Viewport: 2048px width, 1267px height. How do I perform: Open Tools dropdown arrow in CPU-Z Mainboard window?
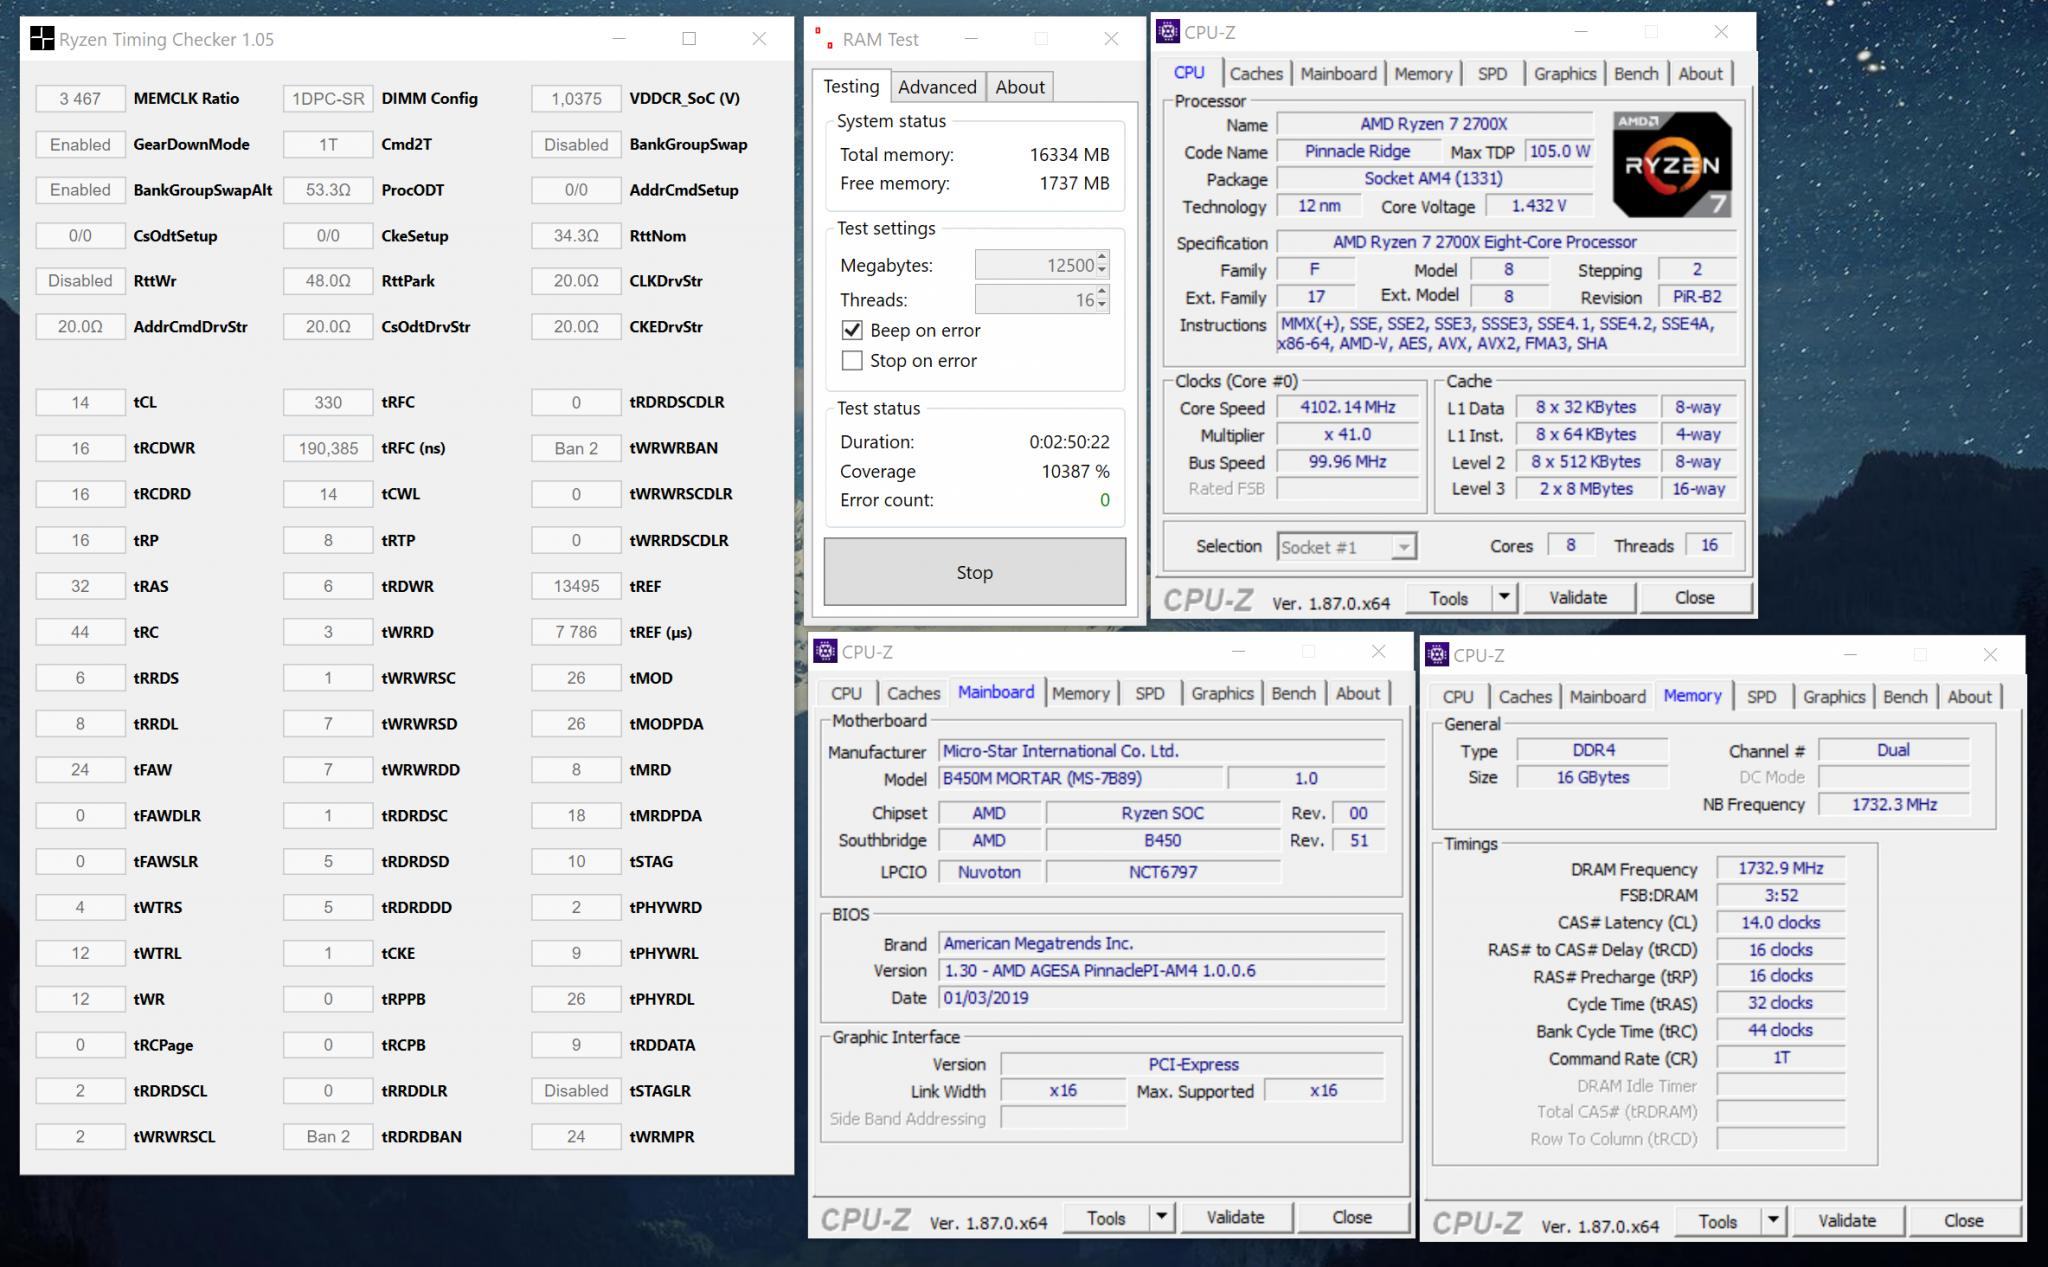(1162, 1217)
